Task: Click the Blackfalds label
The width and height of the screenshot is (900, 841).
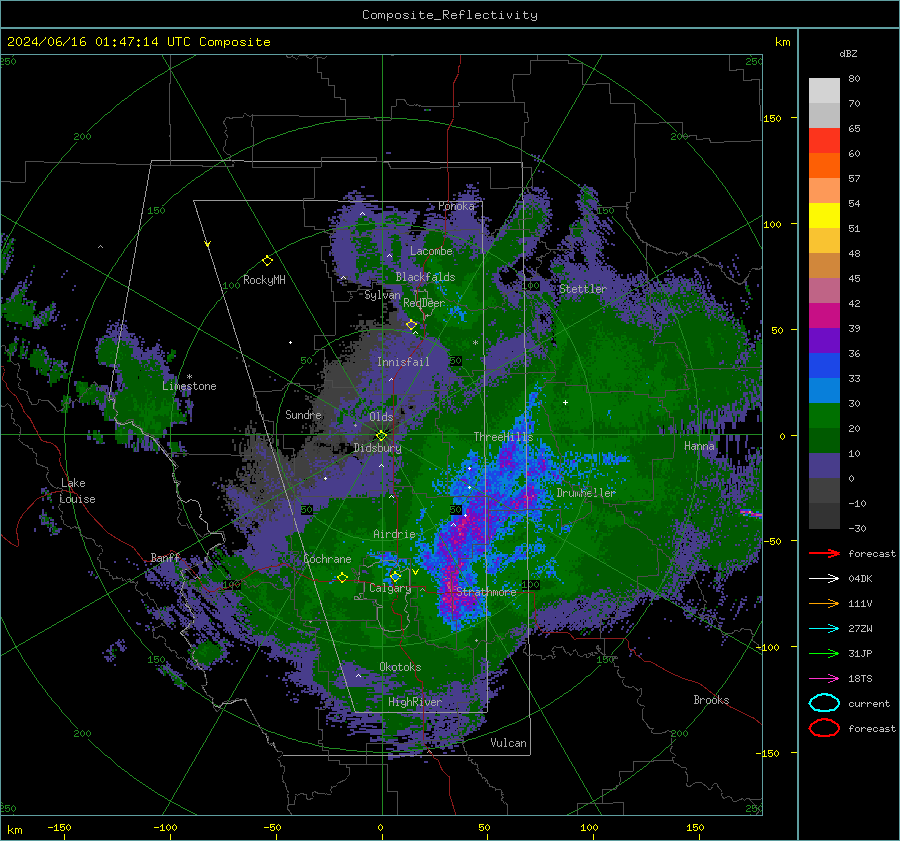Action: tap(425, 277)
